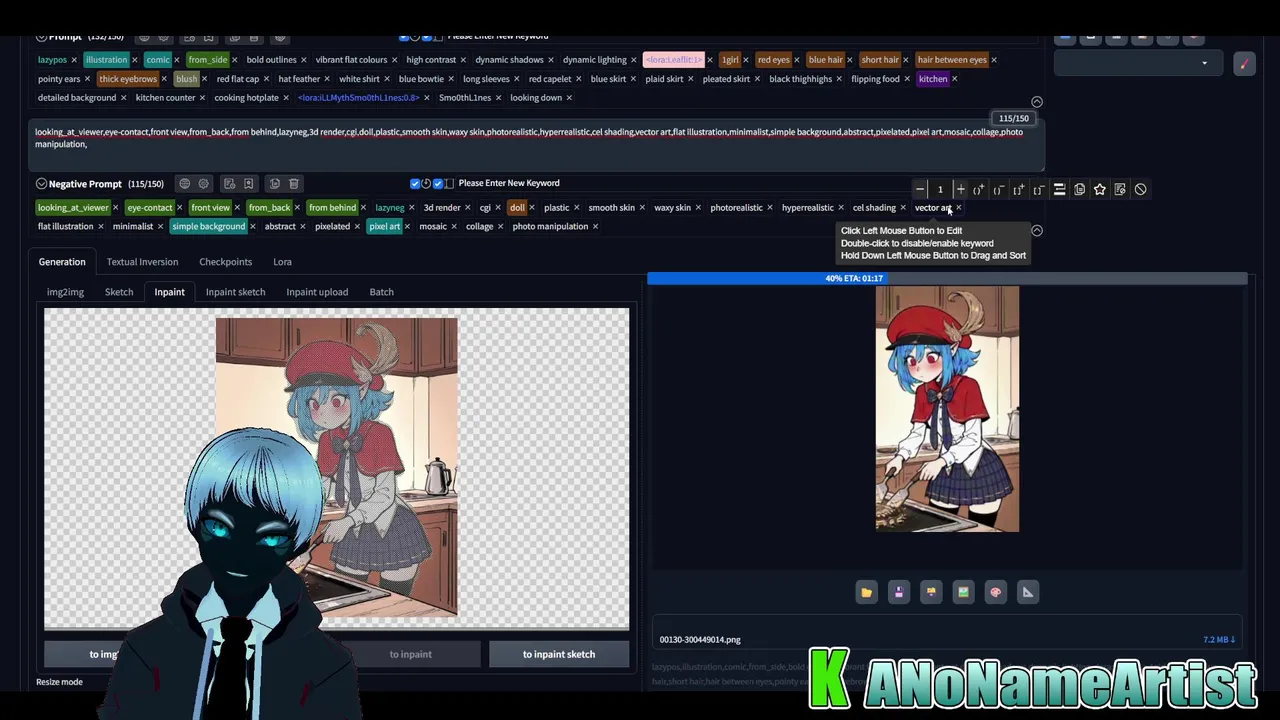This screenshot has height=720, width=1280.
Task: Open the Textual Inversion tab
Action: [x=142, y=262]
